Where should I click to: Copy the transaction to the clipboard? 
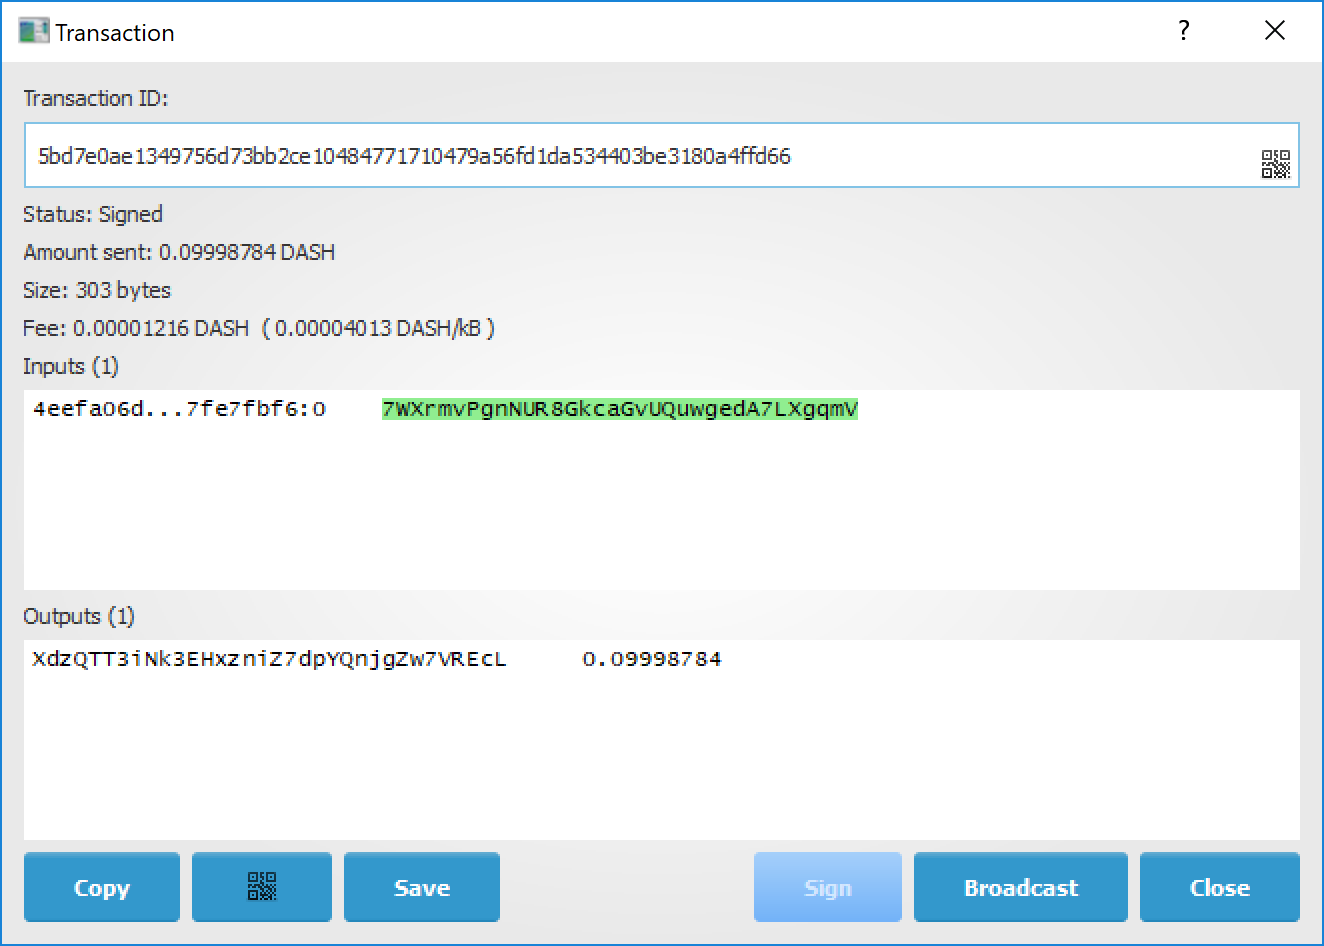pyautogui.click(x=101, y=887)
